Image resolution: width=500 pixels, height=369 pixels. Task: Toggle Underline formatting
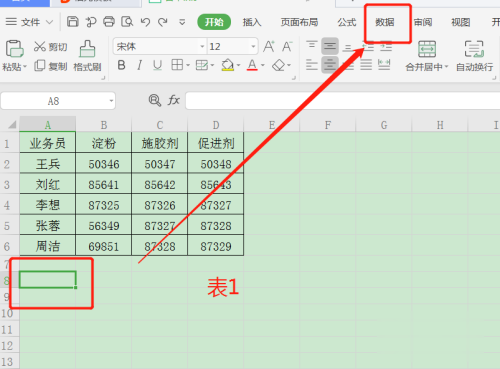pyautogui.click(x=157, y=65)
